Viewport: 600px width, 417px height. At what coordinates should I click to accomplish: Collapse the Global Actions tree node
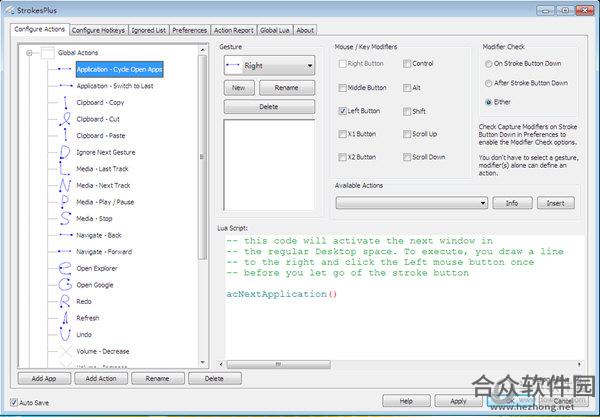point(29,53)
